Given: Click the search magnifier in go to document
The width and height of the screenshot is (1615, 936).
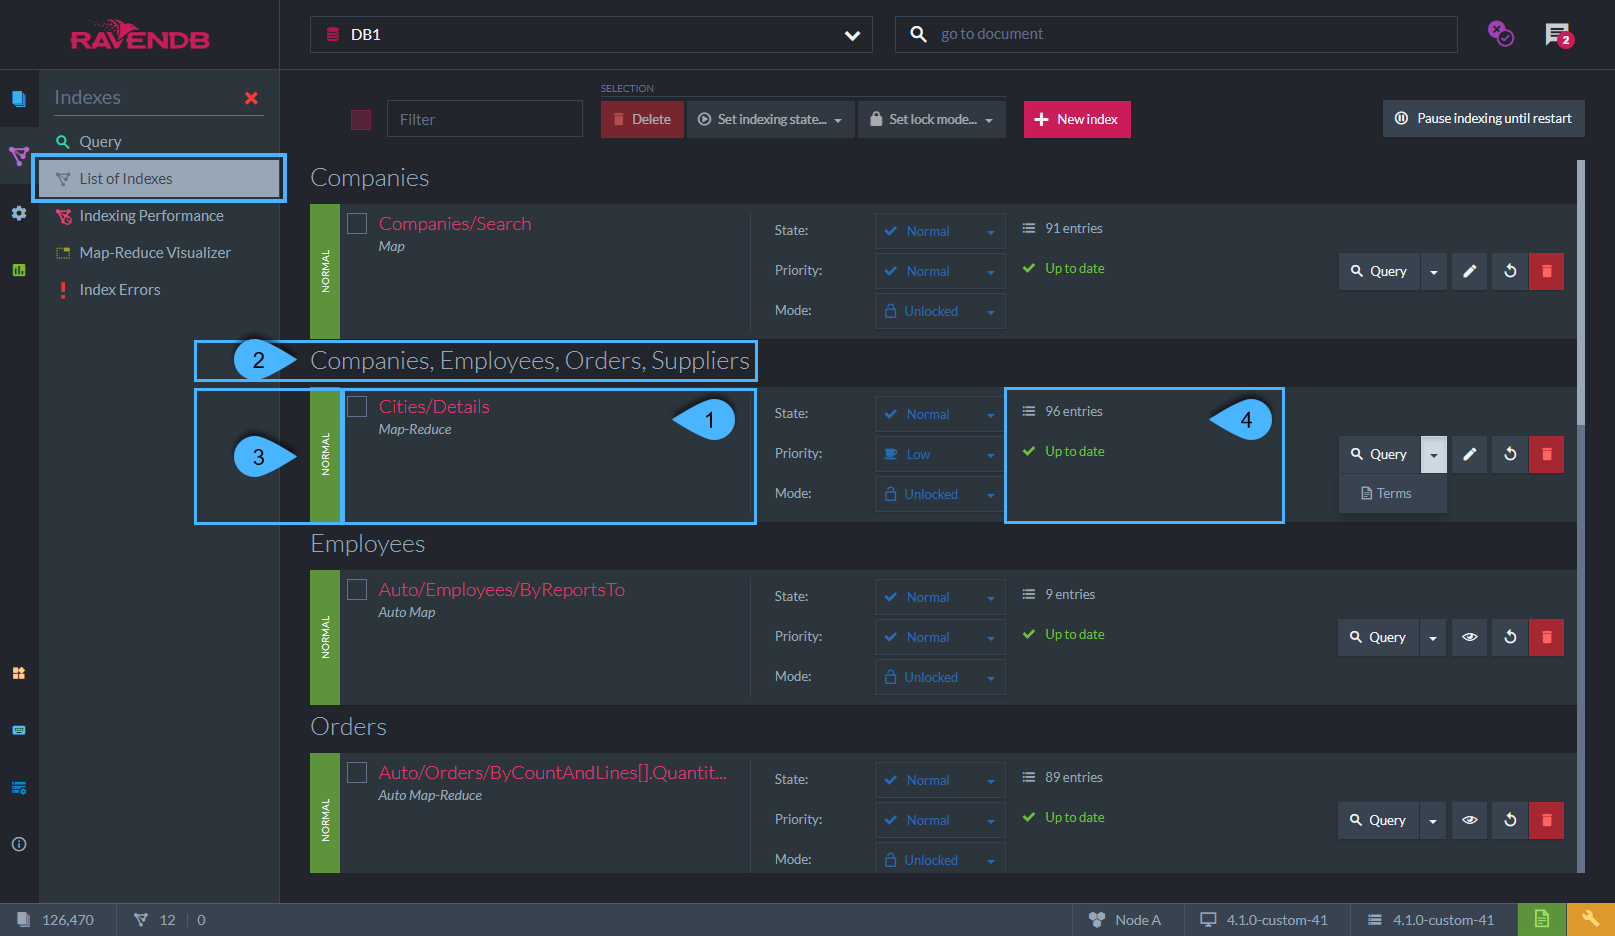Looking at the screenshot, I should point(918,34).
